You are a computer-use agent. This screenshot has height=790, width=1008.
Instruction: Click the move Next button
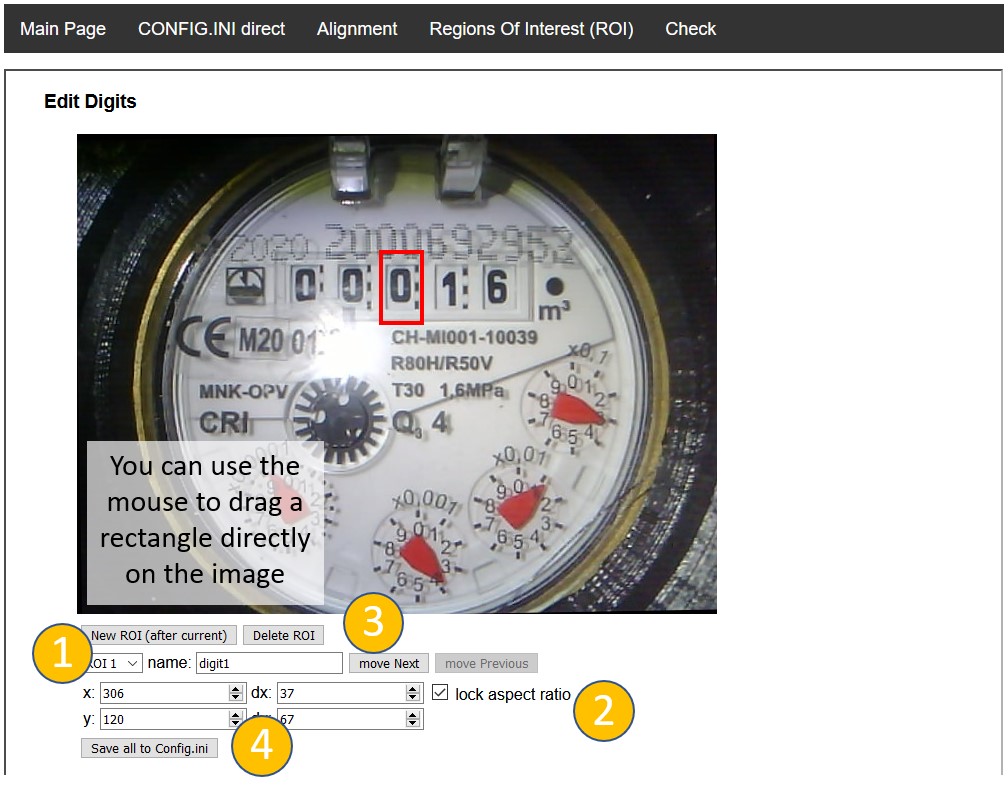389,664
